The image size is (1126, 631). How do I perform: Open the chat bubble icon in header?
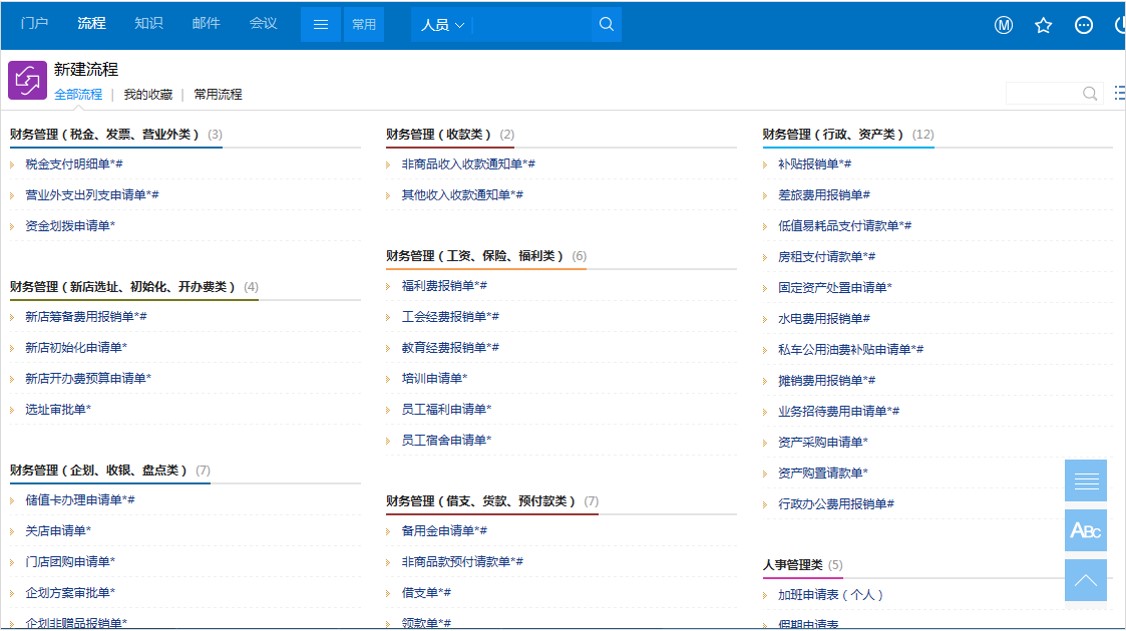pos(1084,25)
